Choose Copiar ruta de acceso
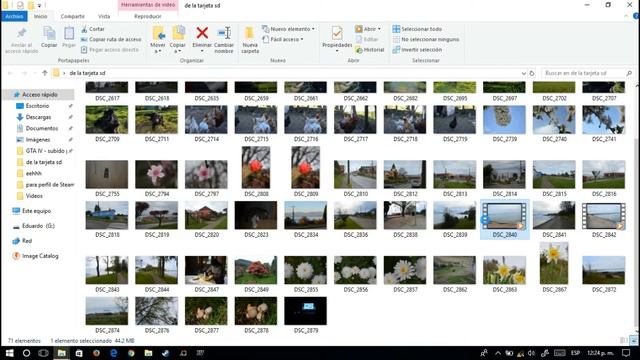This screenshot has width=640, height=360. coord(111,39)
